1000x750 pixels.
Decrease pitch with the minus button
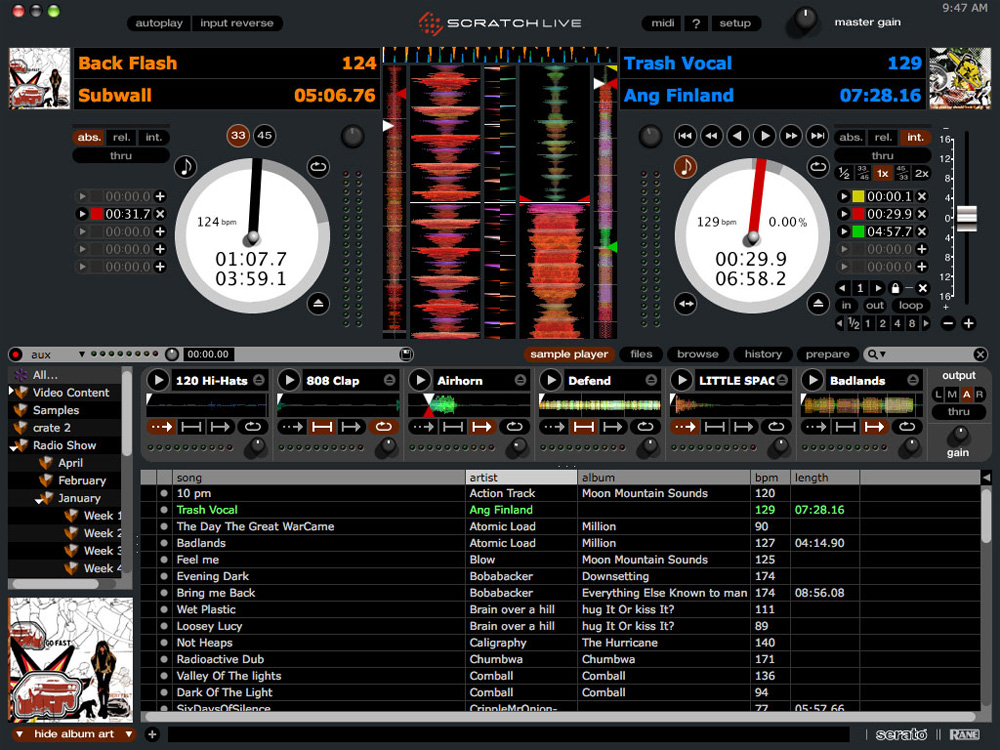pyautogui.click(x=948, y=323)
